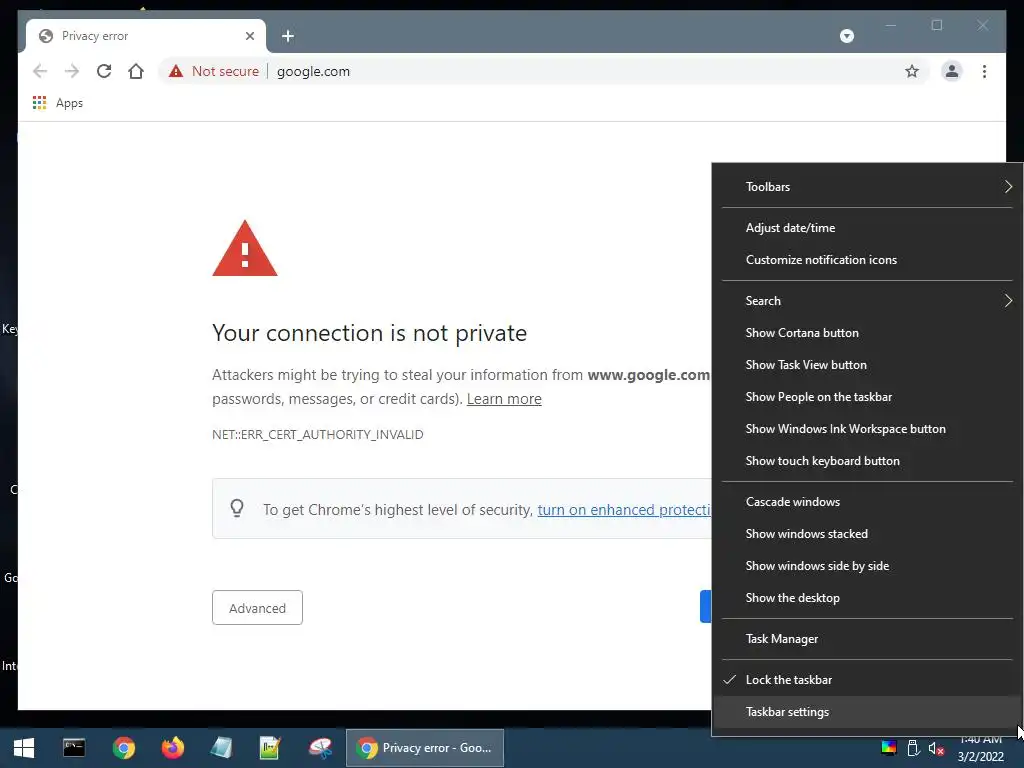Open the Apps grid shortcut icon
1024x768 pixels.
coord(39,103)
